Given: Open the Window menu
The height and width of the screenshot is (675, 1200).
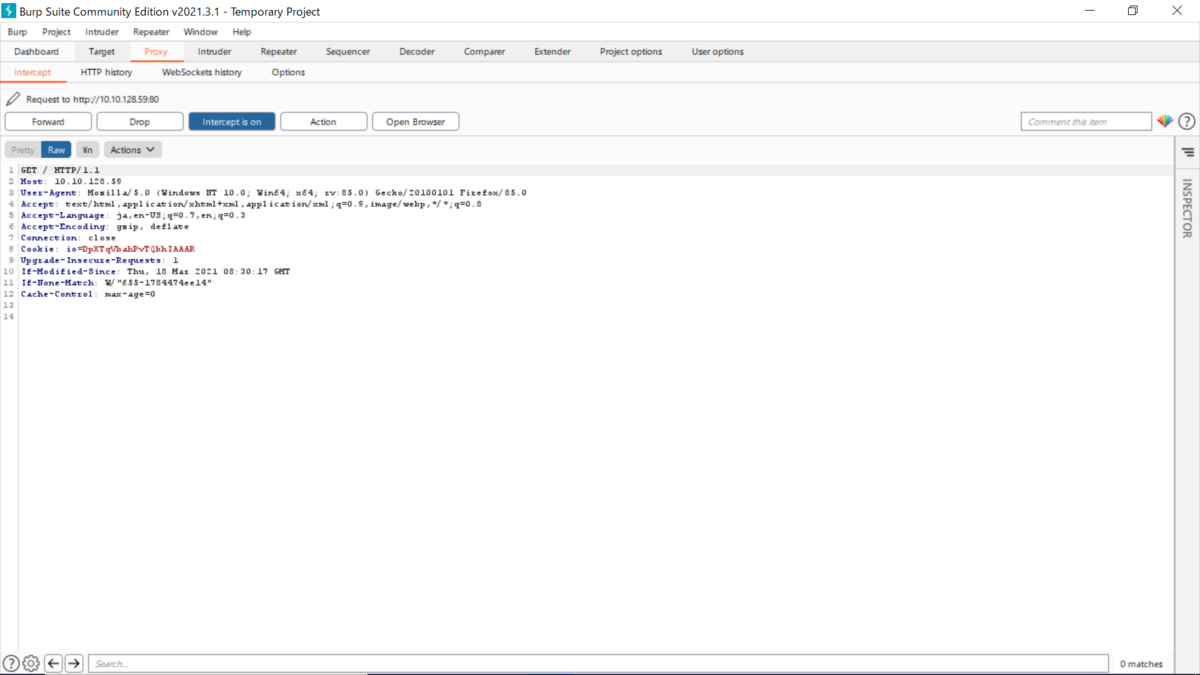Looking at the screenshot, I should [x=200, y=32].
